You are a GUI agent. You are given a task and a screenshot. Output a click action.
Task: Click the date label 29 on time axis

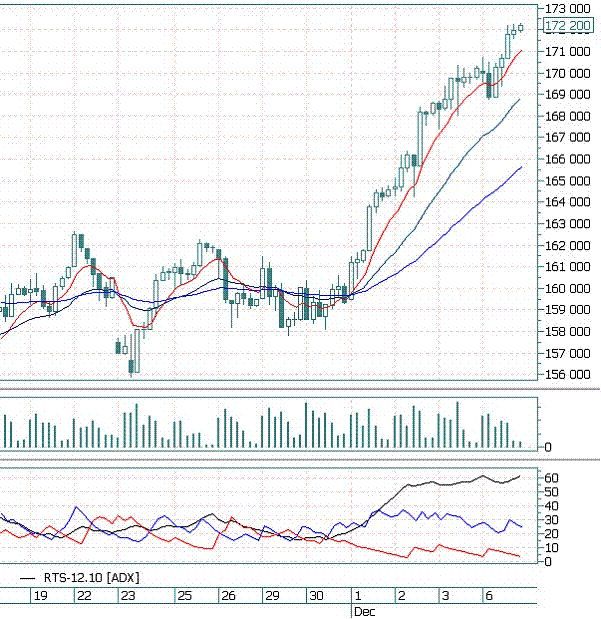272,596
